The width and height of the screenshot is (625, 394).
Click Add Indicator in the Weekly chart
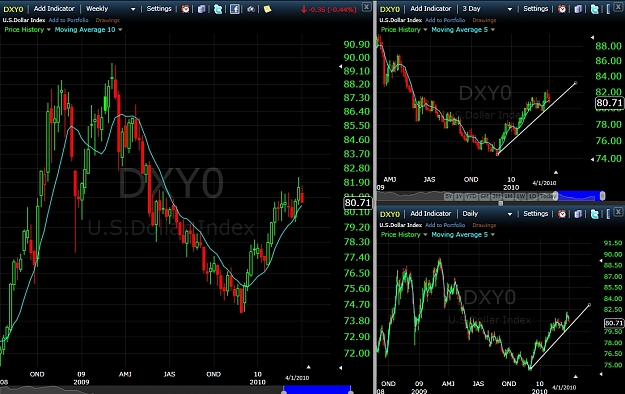[54, 8]
